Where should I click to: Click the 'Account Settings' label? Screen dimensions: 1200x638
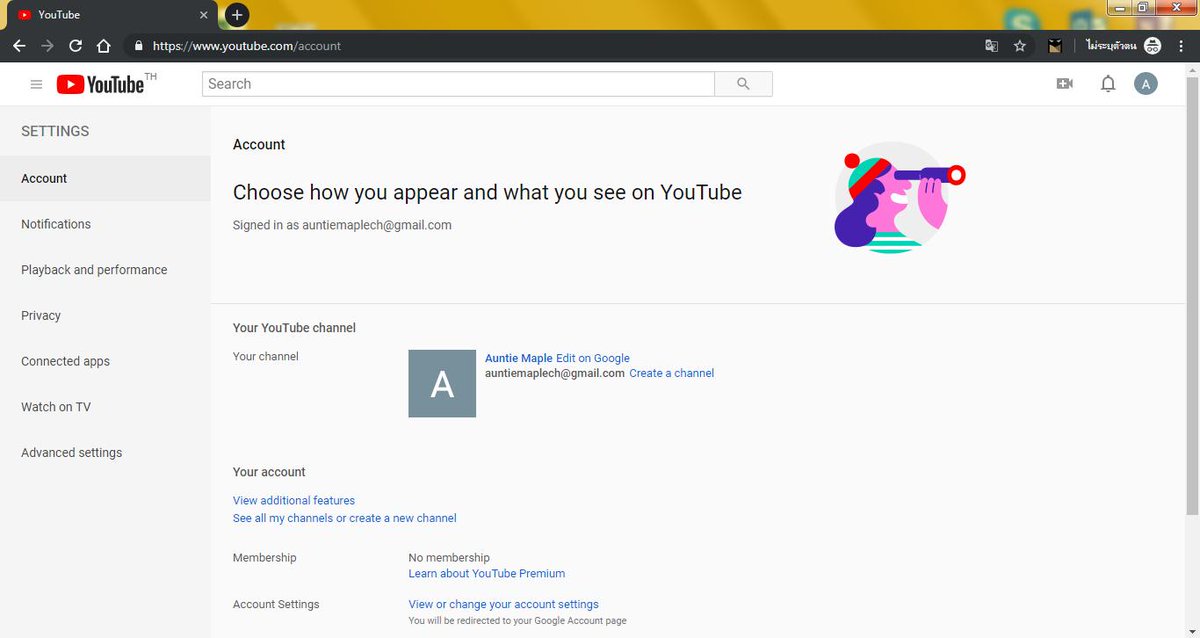(276, 604)
